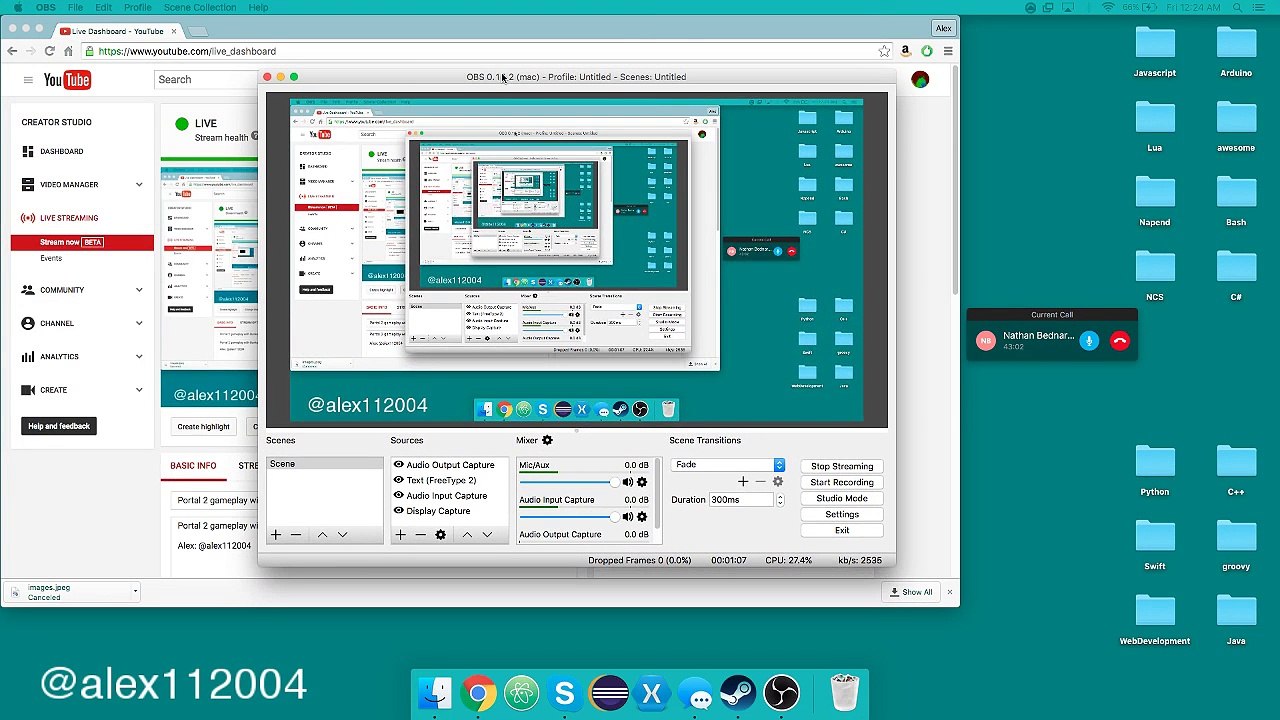Open transition properties gear under Fade
Screen dimensions: 1280x720
pyautogui.click(x=777, y=482)
